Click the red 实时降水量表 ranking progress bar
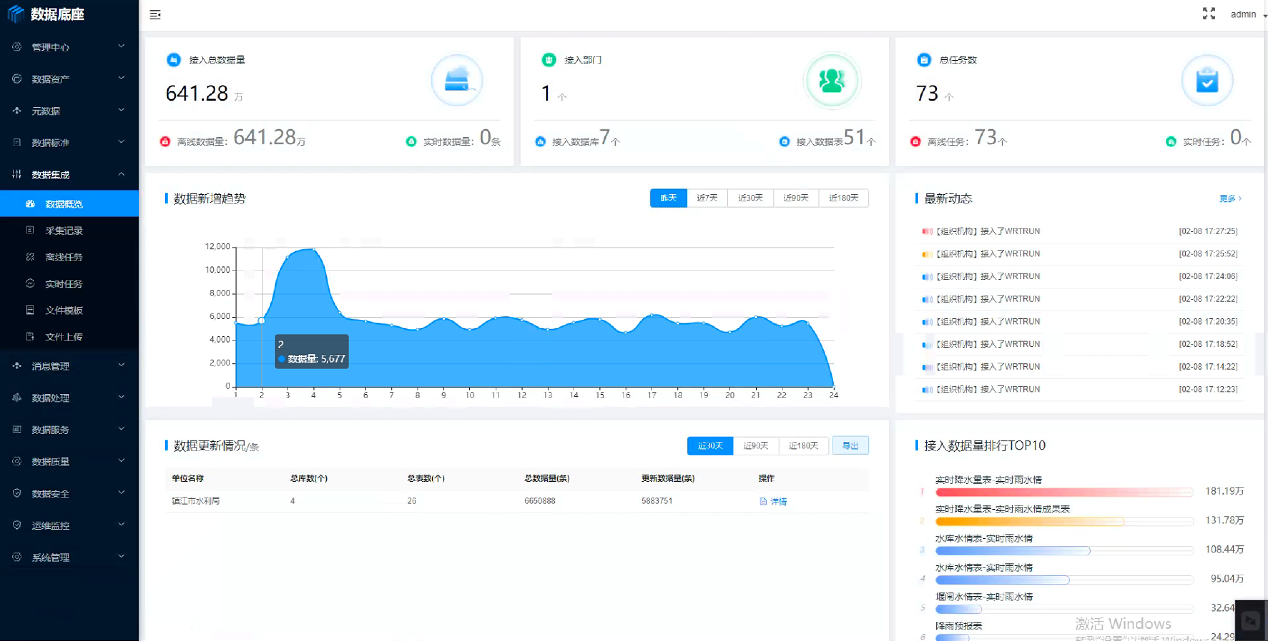This screenshot has height=641, width=1268. (x=1064, y=492)
